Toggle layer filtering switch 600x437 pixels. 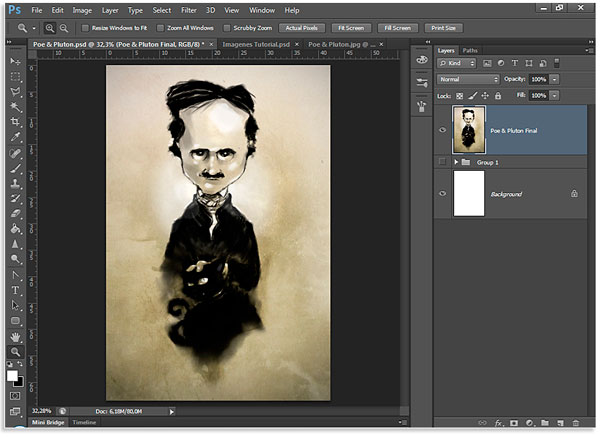pos(557,63)
